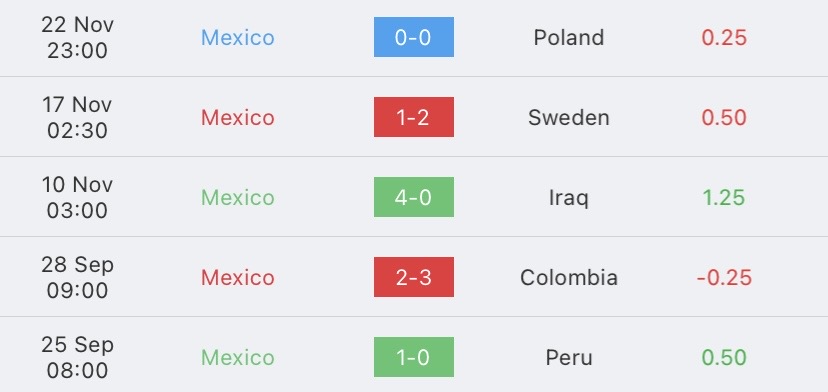The height and width of the screenshot is (392, 828).
Task: Open the red 1-2 score badge
Action: click(413, 117)
